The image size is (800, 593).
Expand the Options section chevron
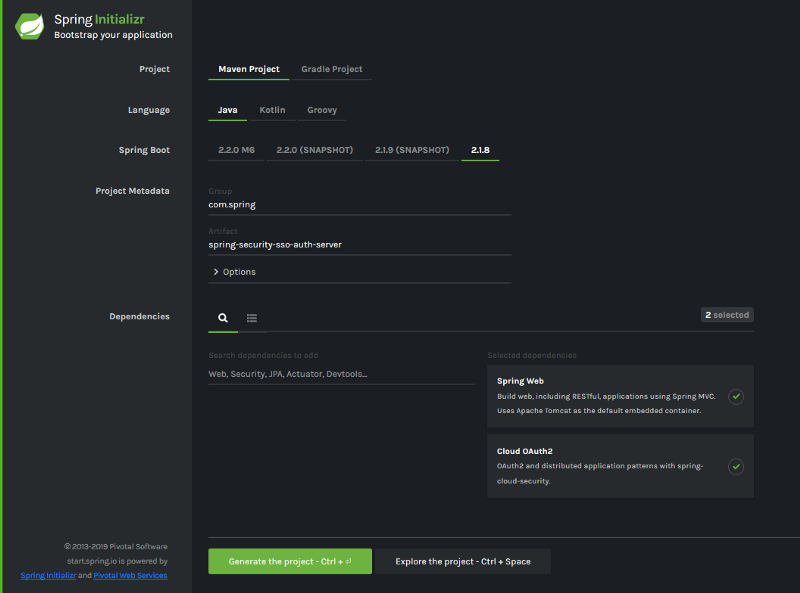216,272
